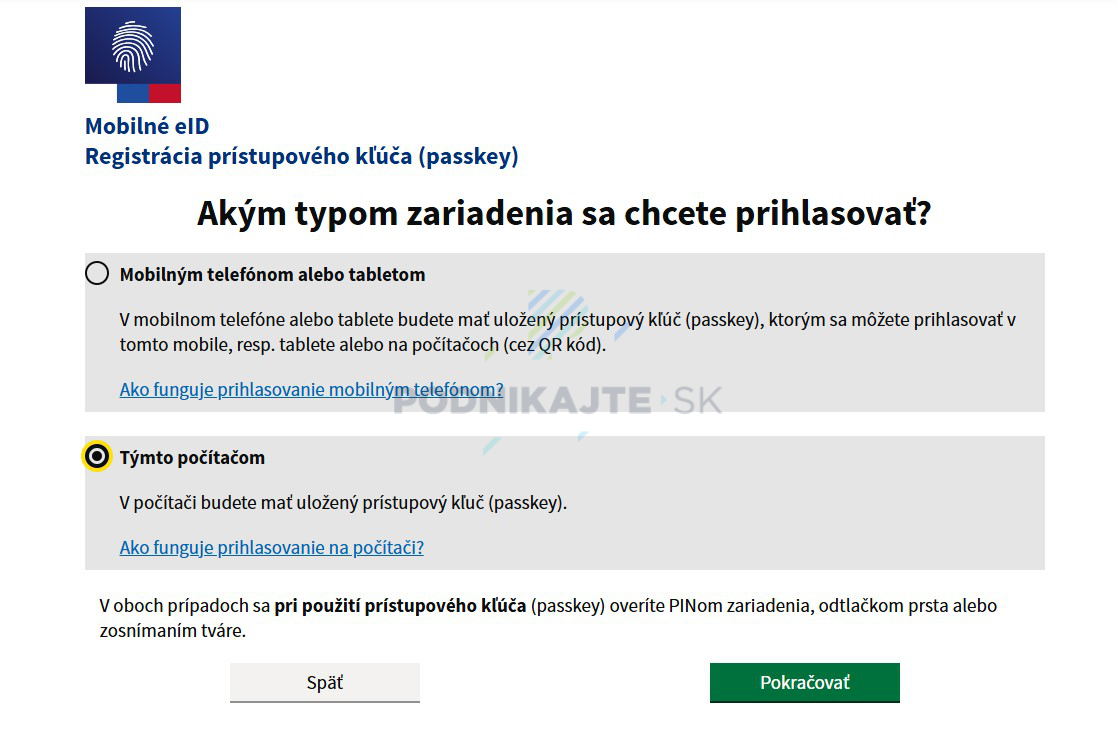This screenshot has width=1117, height=745.
Task: Open 'Ako funguje prihlasovanie mobilným telefónom?' link
Action: (x=311, y=390)
